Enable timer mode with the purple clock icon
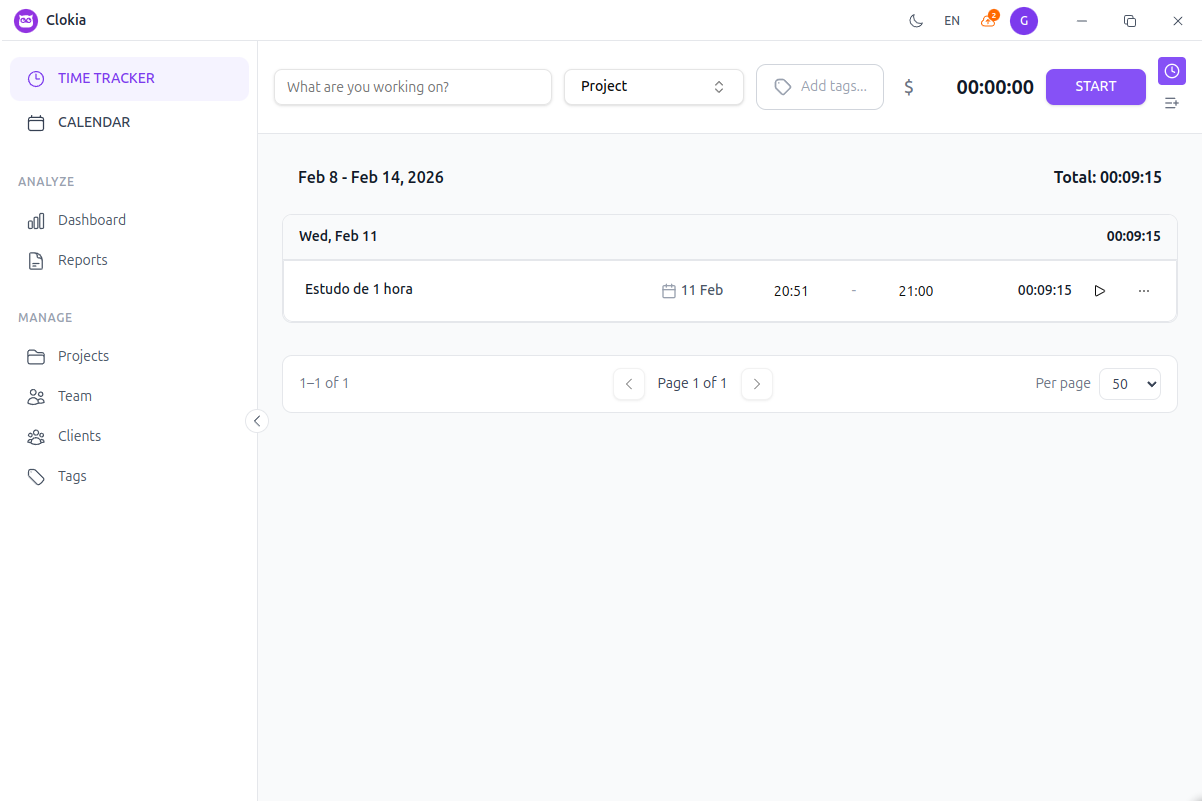This screenshot has width=1202, height=801. (1171, 71)
